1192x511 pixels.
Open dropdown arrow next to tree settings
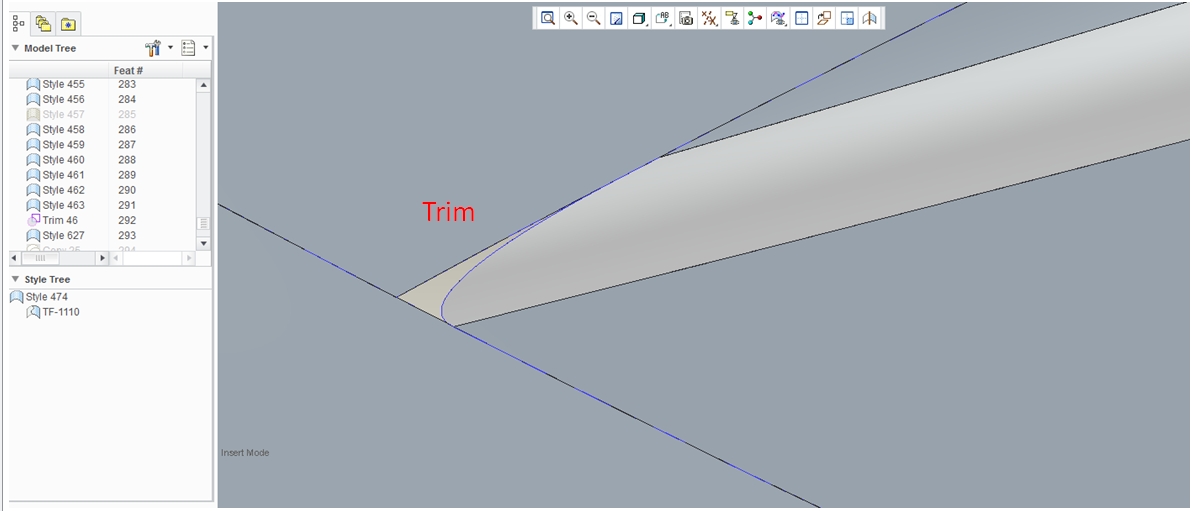pyautogui.click(x=170, y=48)
